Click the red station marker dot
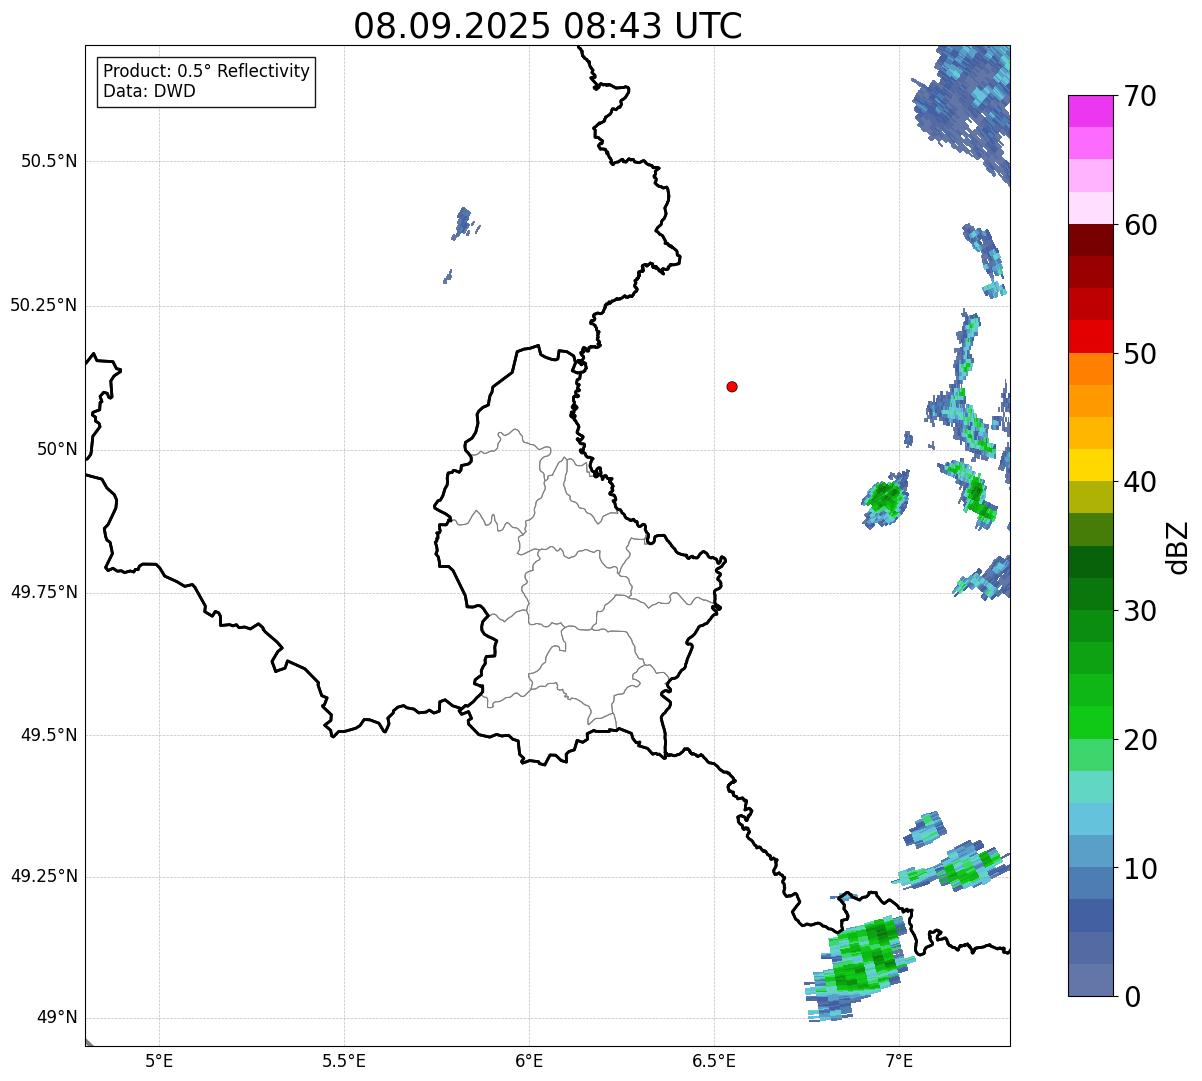 pos(732,386)
